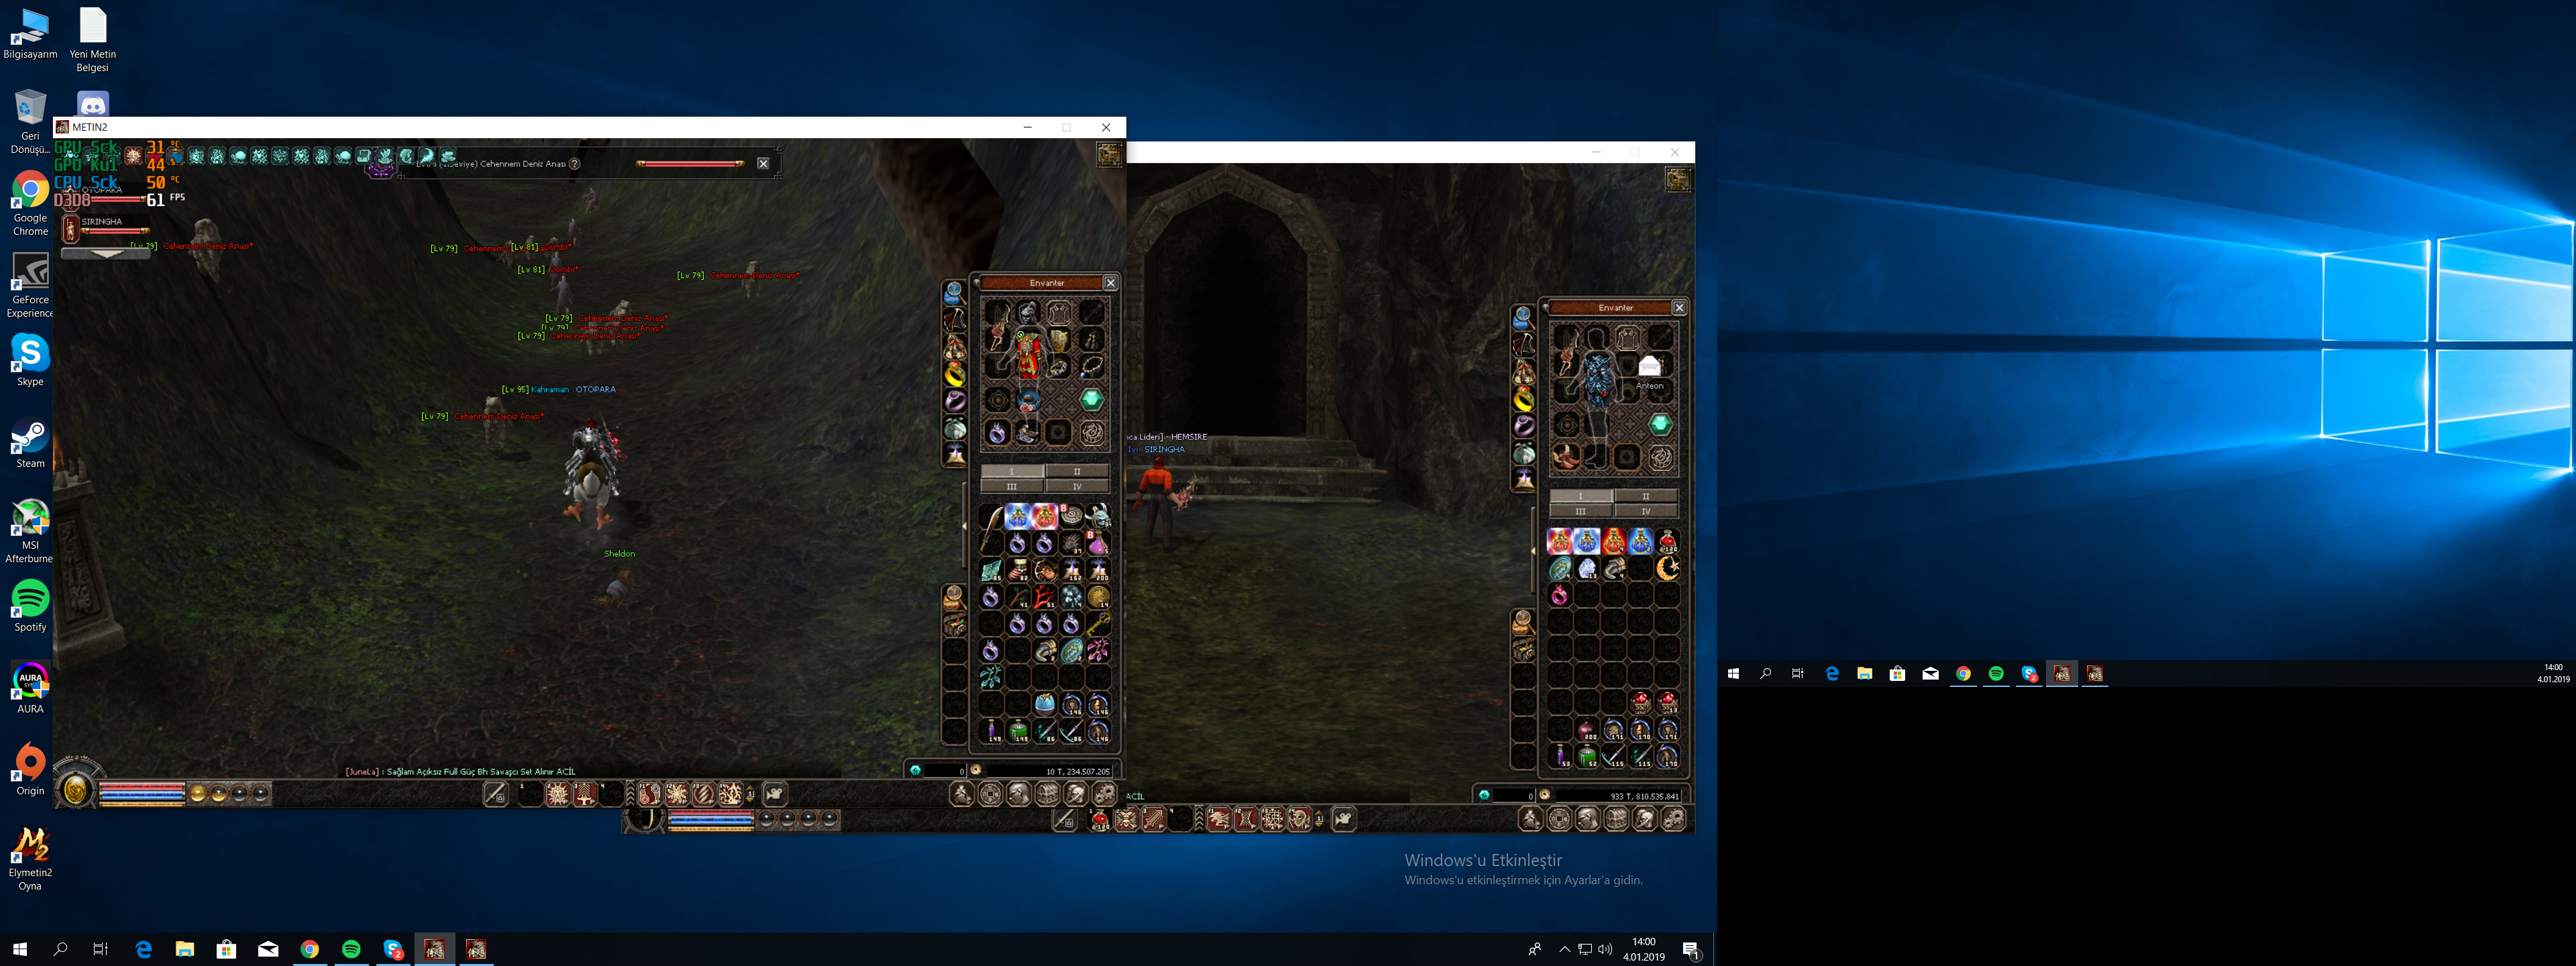Expand the party dropdown arrow under SIRINGHA
Viewport: 2576px width, 966px height.
coord(106,254)
